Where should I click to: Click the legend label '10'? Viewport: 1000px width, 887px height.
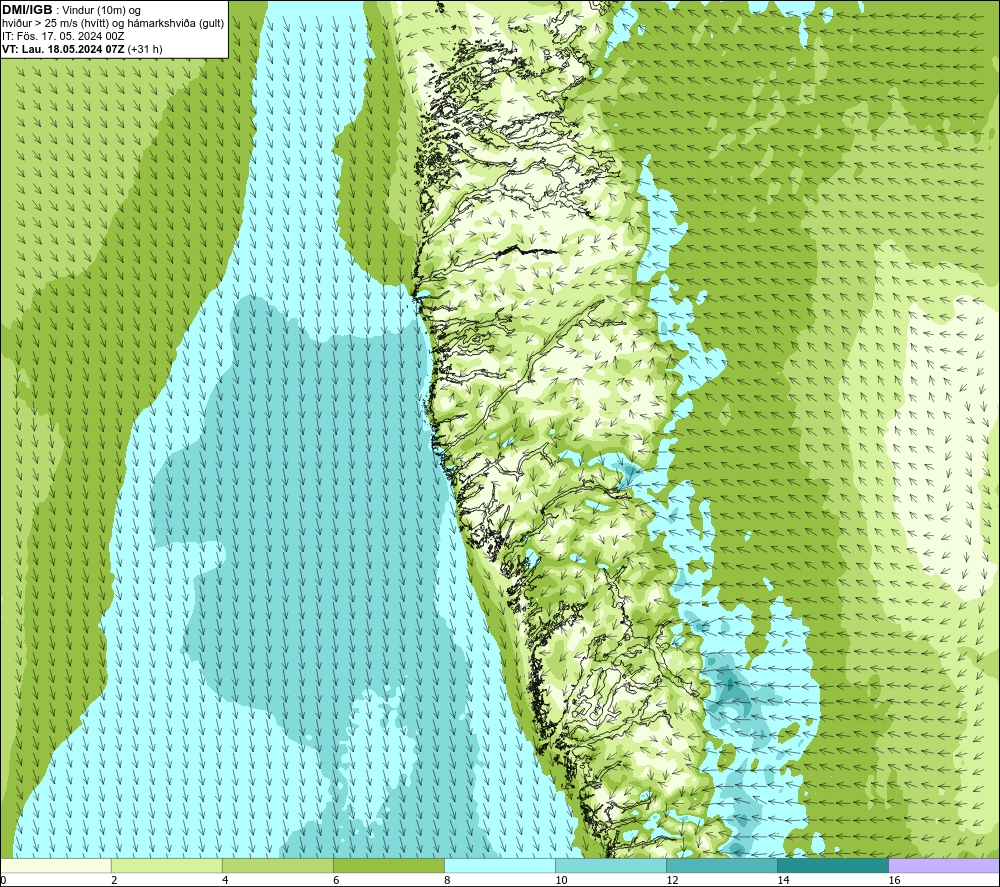[x=561, y=880]
